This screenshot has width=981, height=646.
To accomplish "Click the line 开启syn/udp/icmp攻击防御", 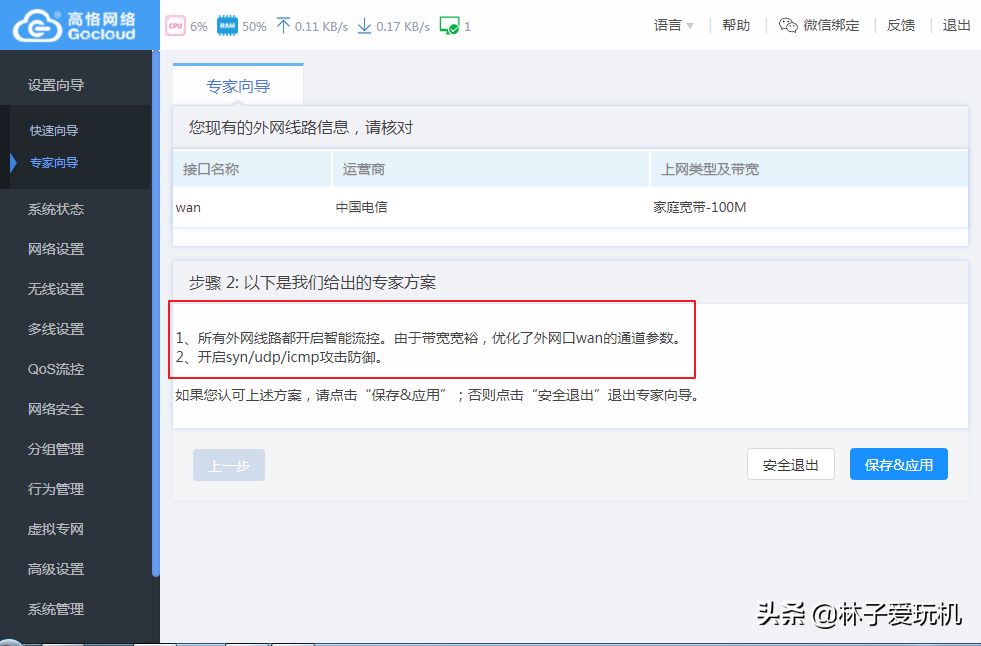I will point(279,358).
